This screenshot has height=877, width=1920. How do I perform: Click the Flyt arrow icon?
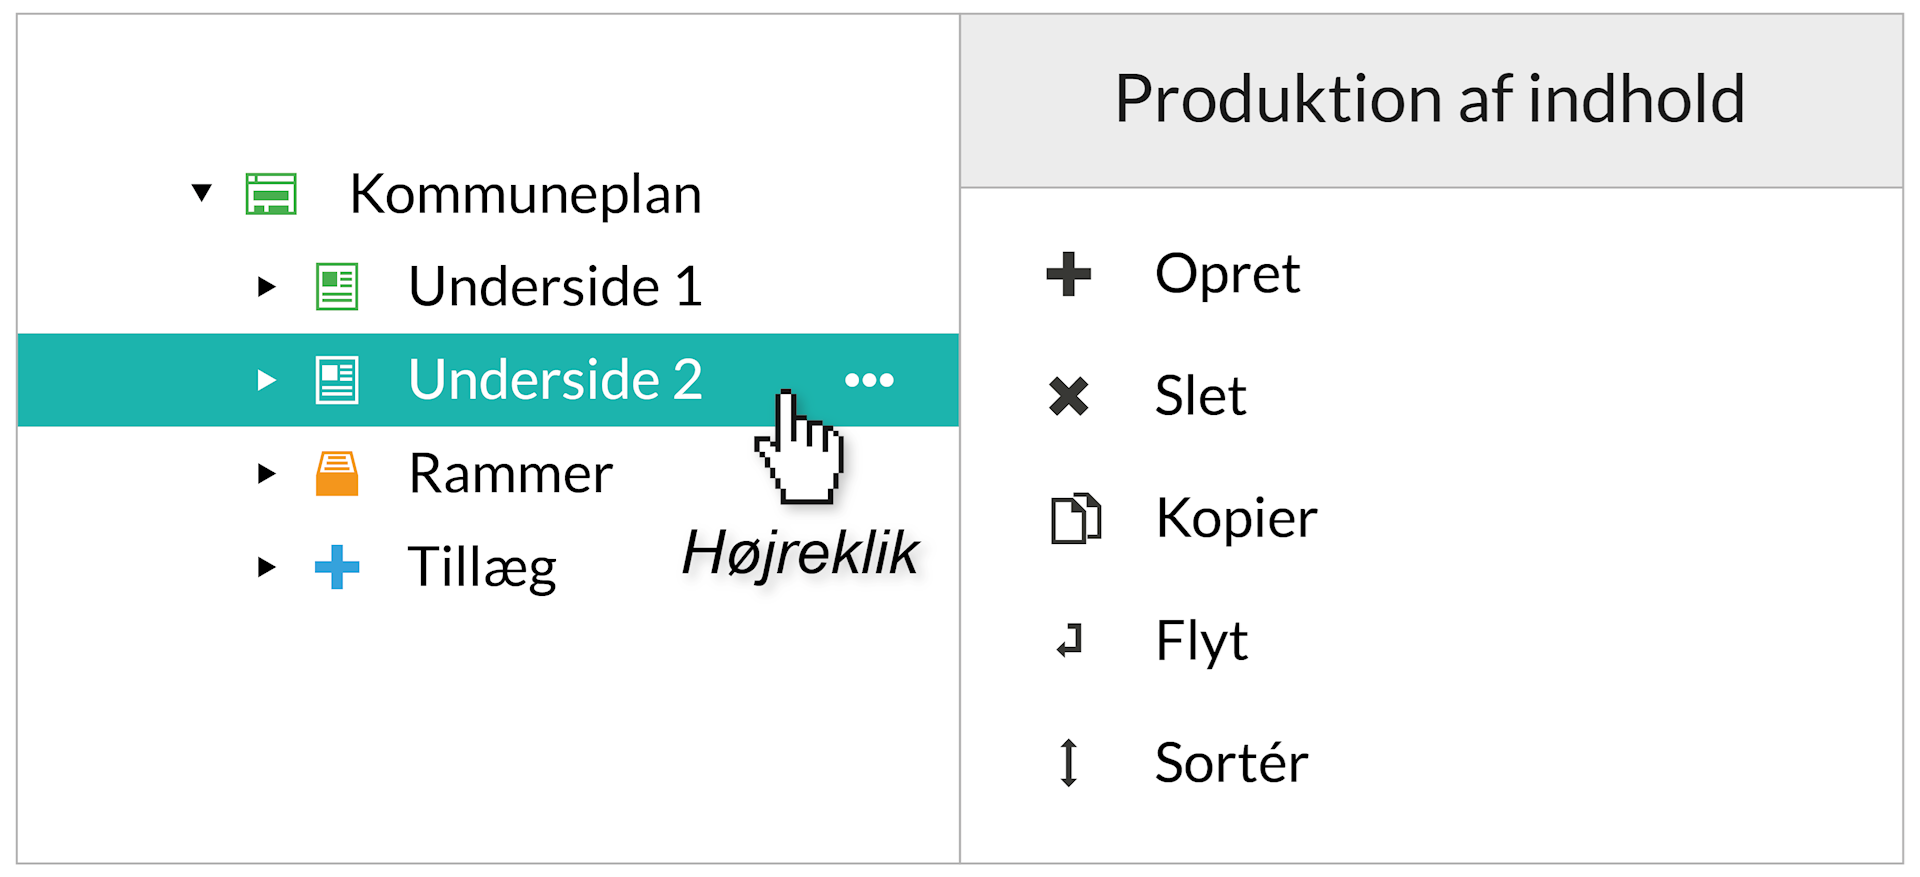coord(1069,641)
